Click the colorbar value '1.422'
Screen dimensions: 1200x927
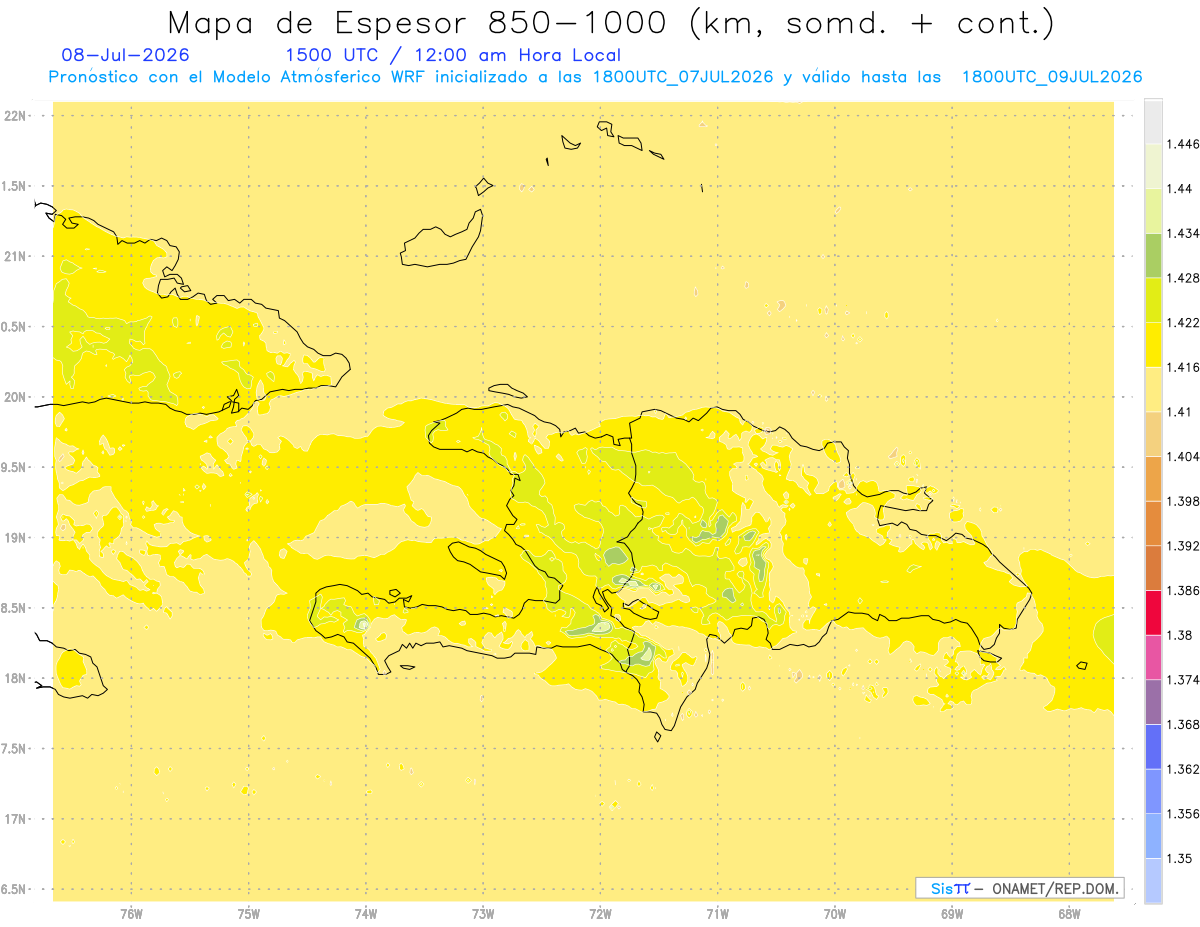(x=1182, y=323)
